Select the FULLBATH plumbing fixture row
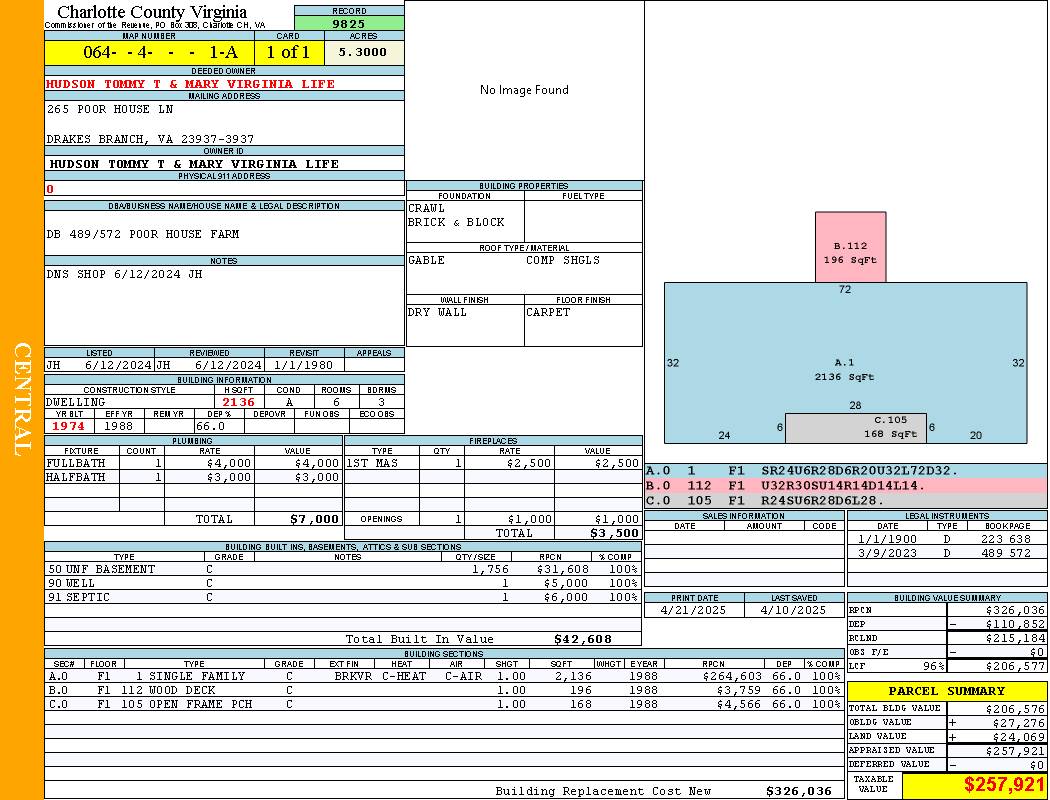1050x800 pixels. (194, 463)
